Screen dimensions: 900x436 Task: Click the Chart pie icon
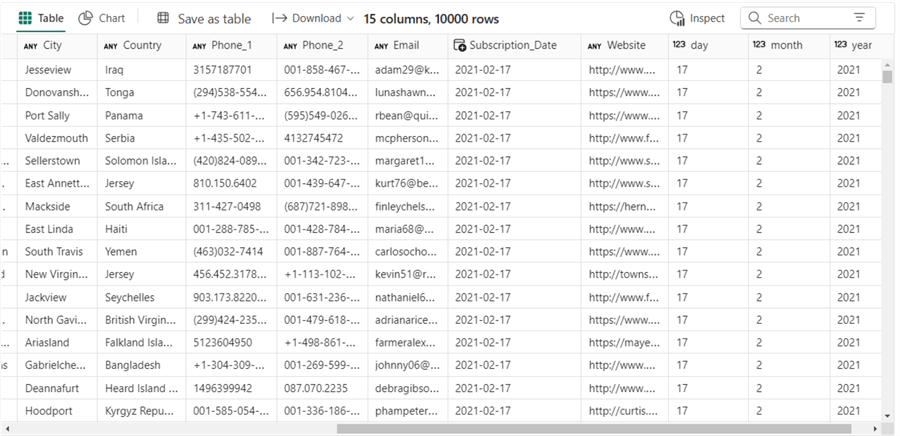[86, 18]
